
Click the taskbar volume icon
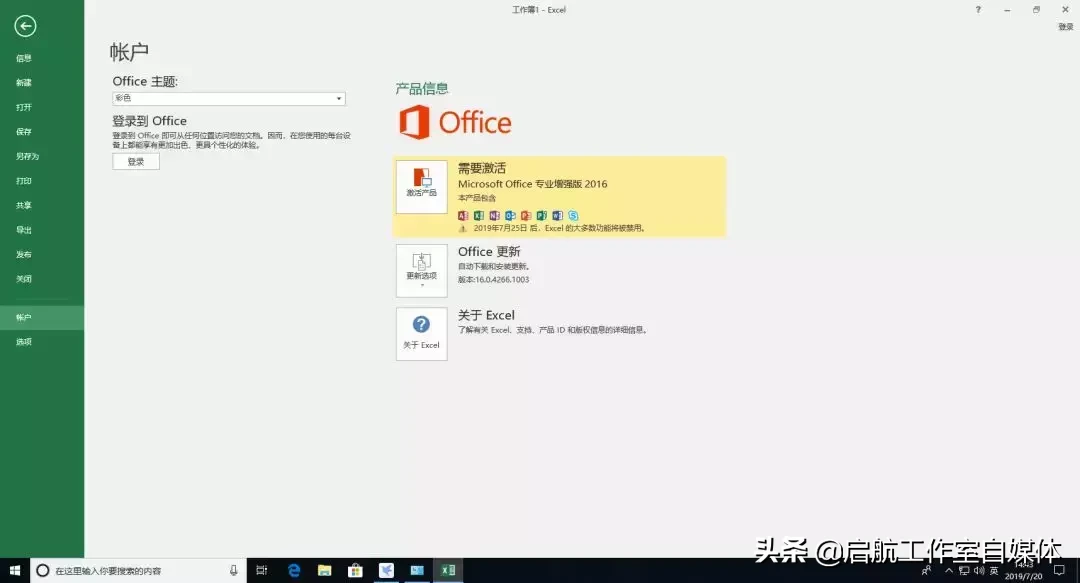point(979,571)
